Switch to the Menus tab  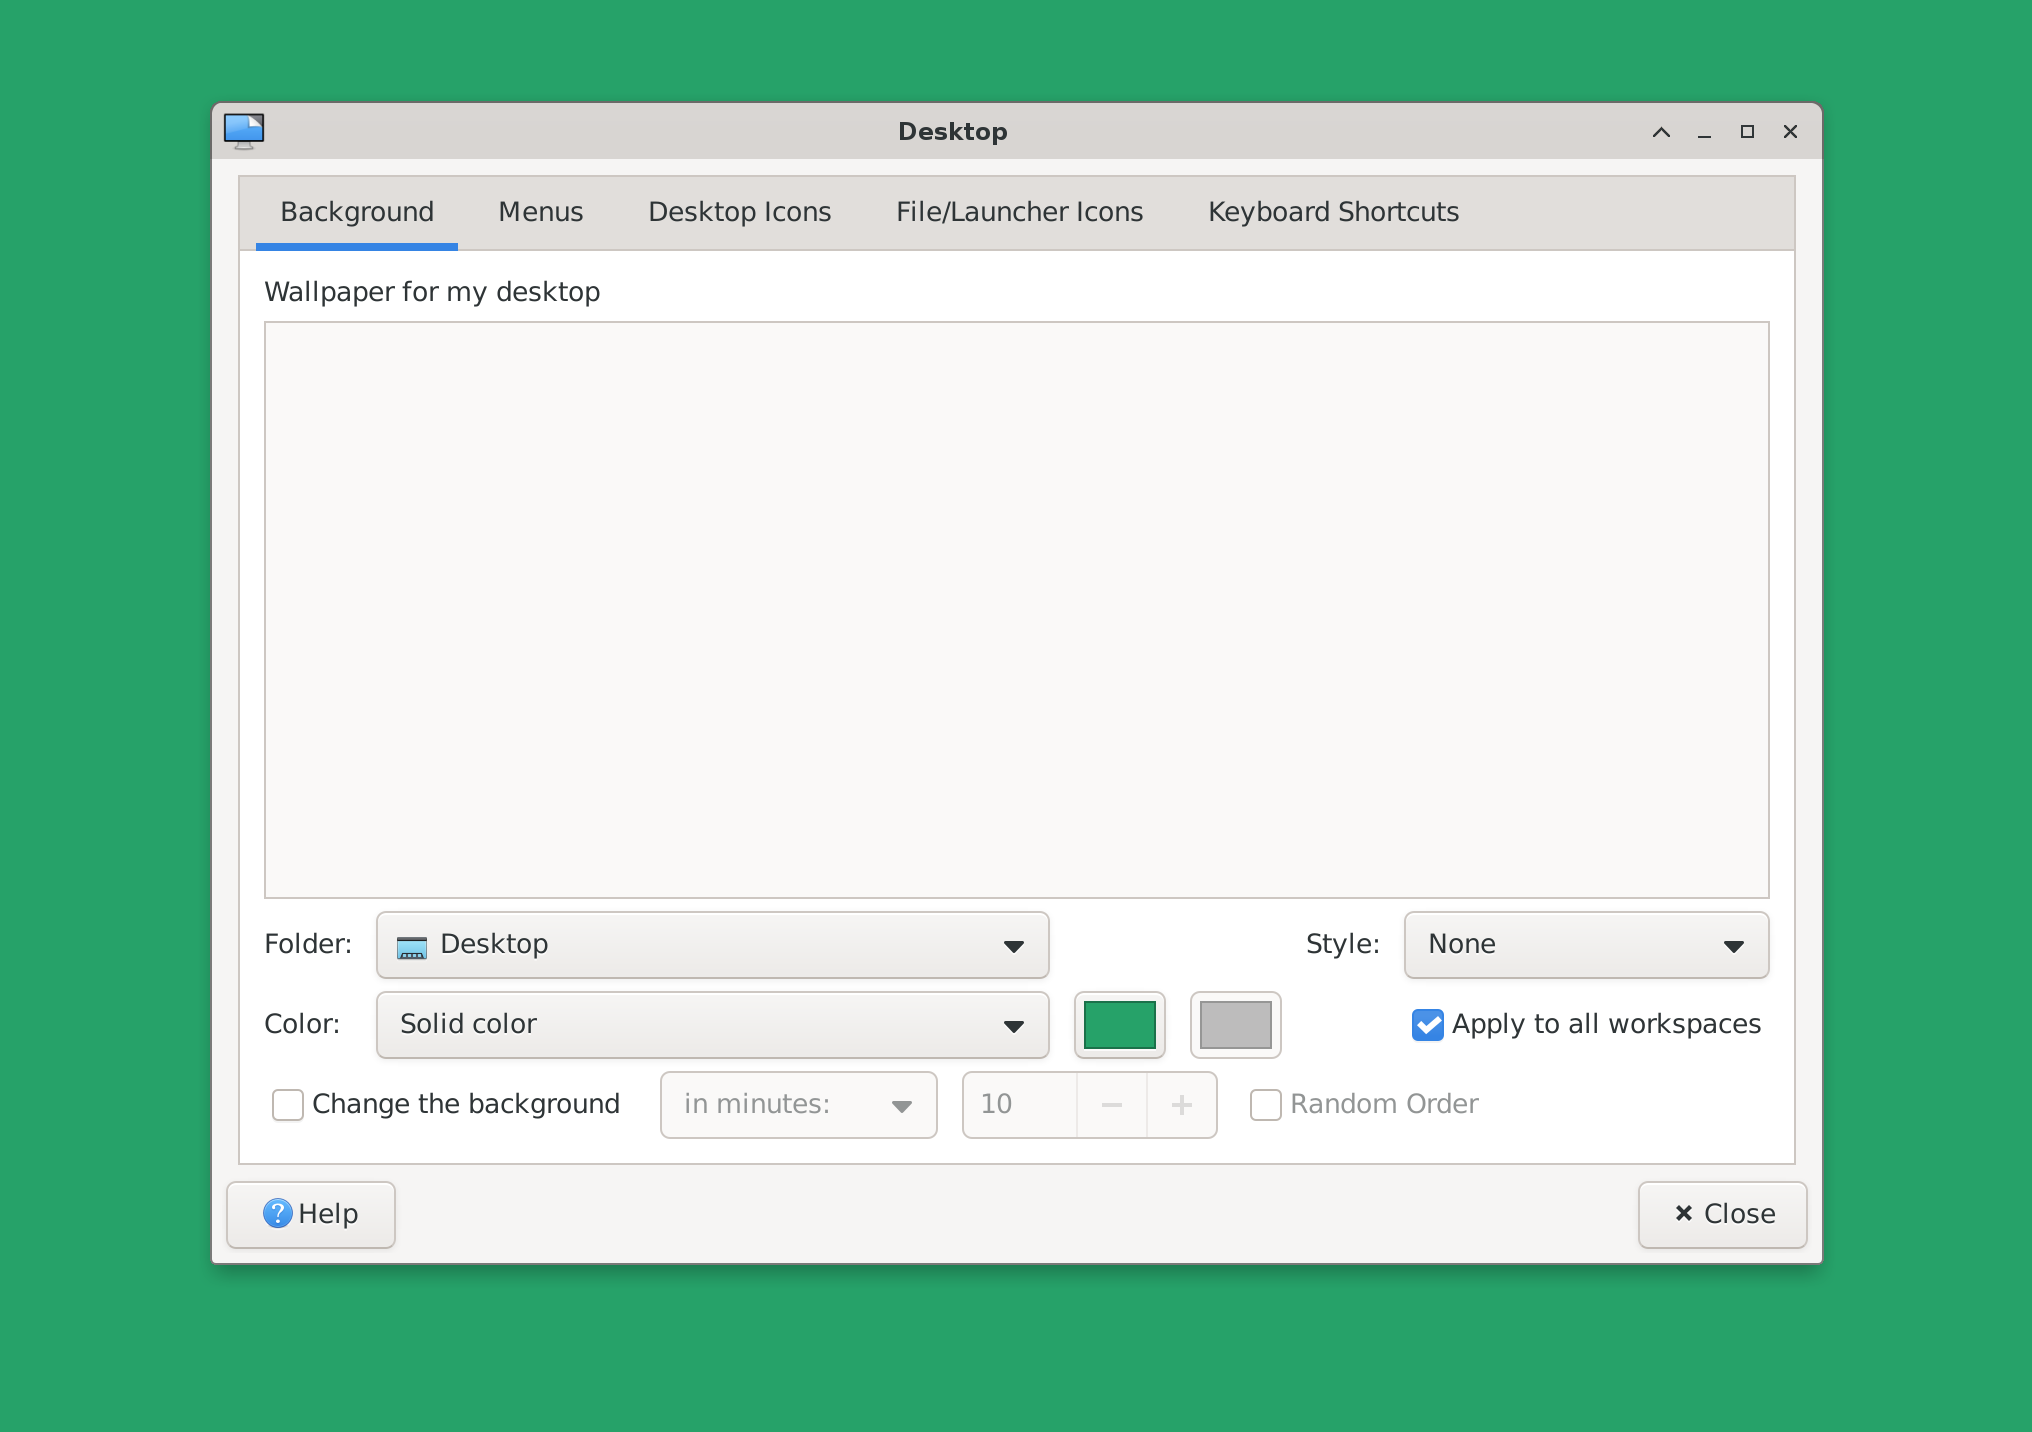point(540,212)
